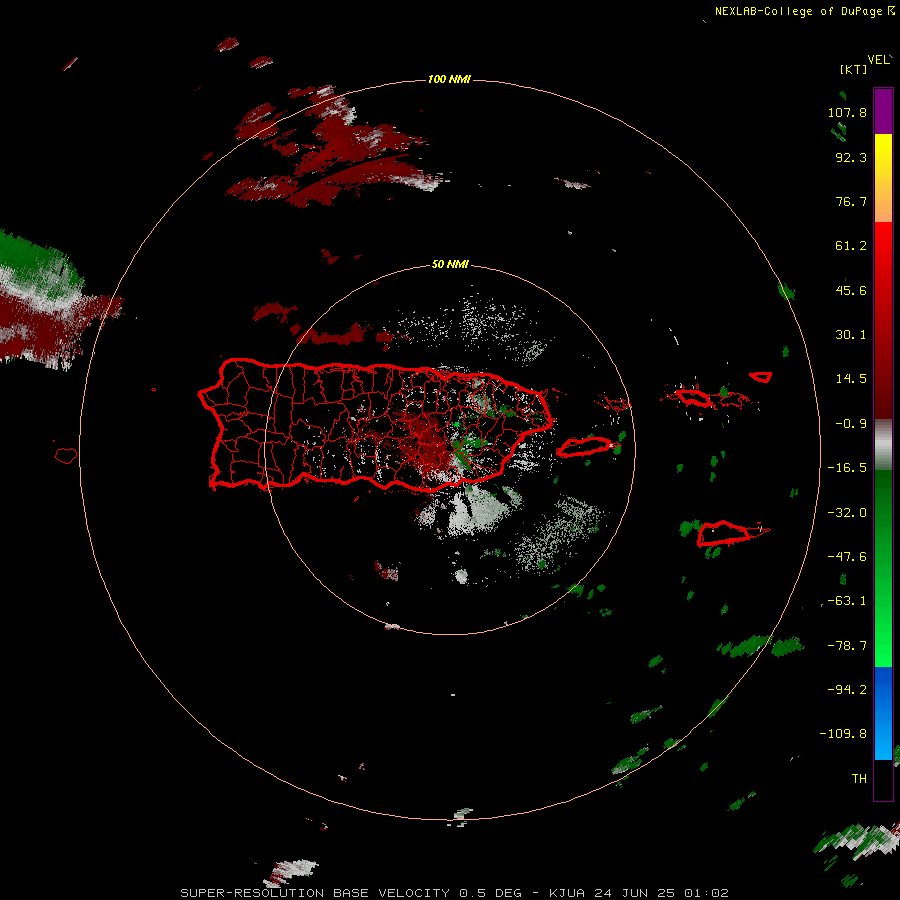This screenshot has width=900, height=900.
Task: Click the 107.8 velocity scale value
Action: point(847,112)
